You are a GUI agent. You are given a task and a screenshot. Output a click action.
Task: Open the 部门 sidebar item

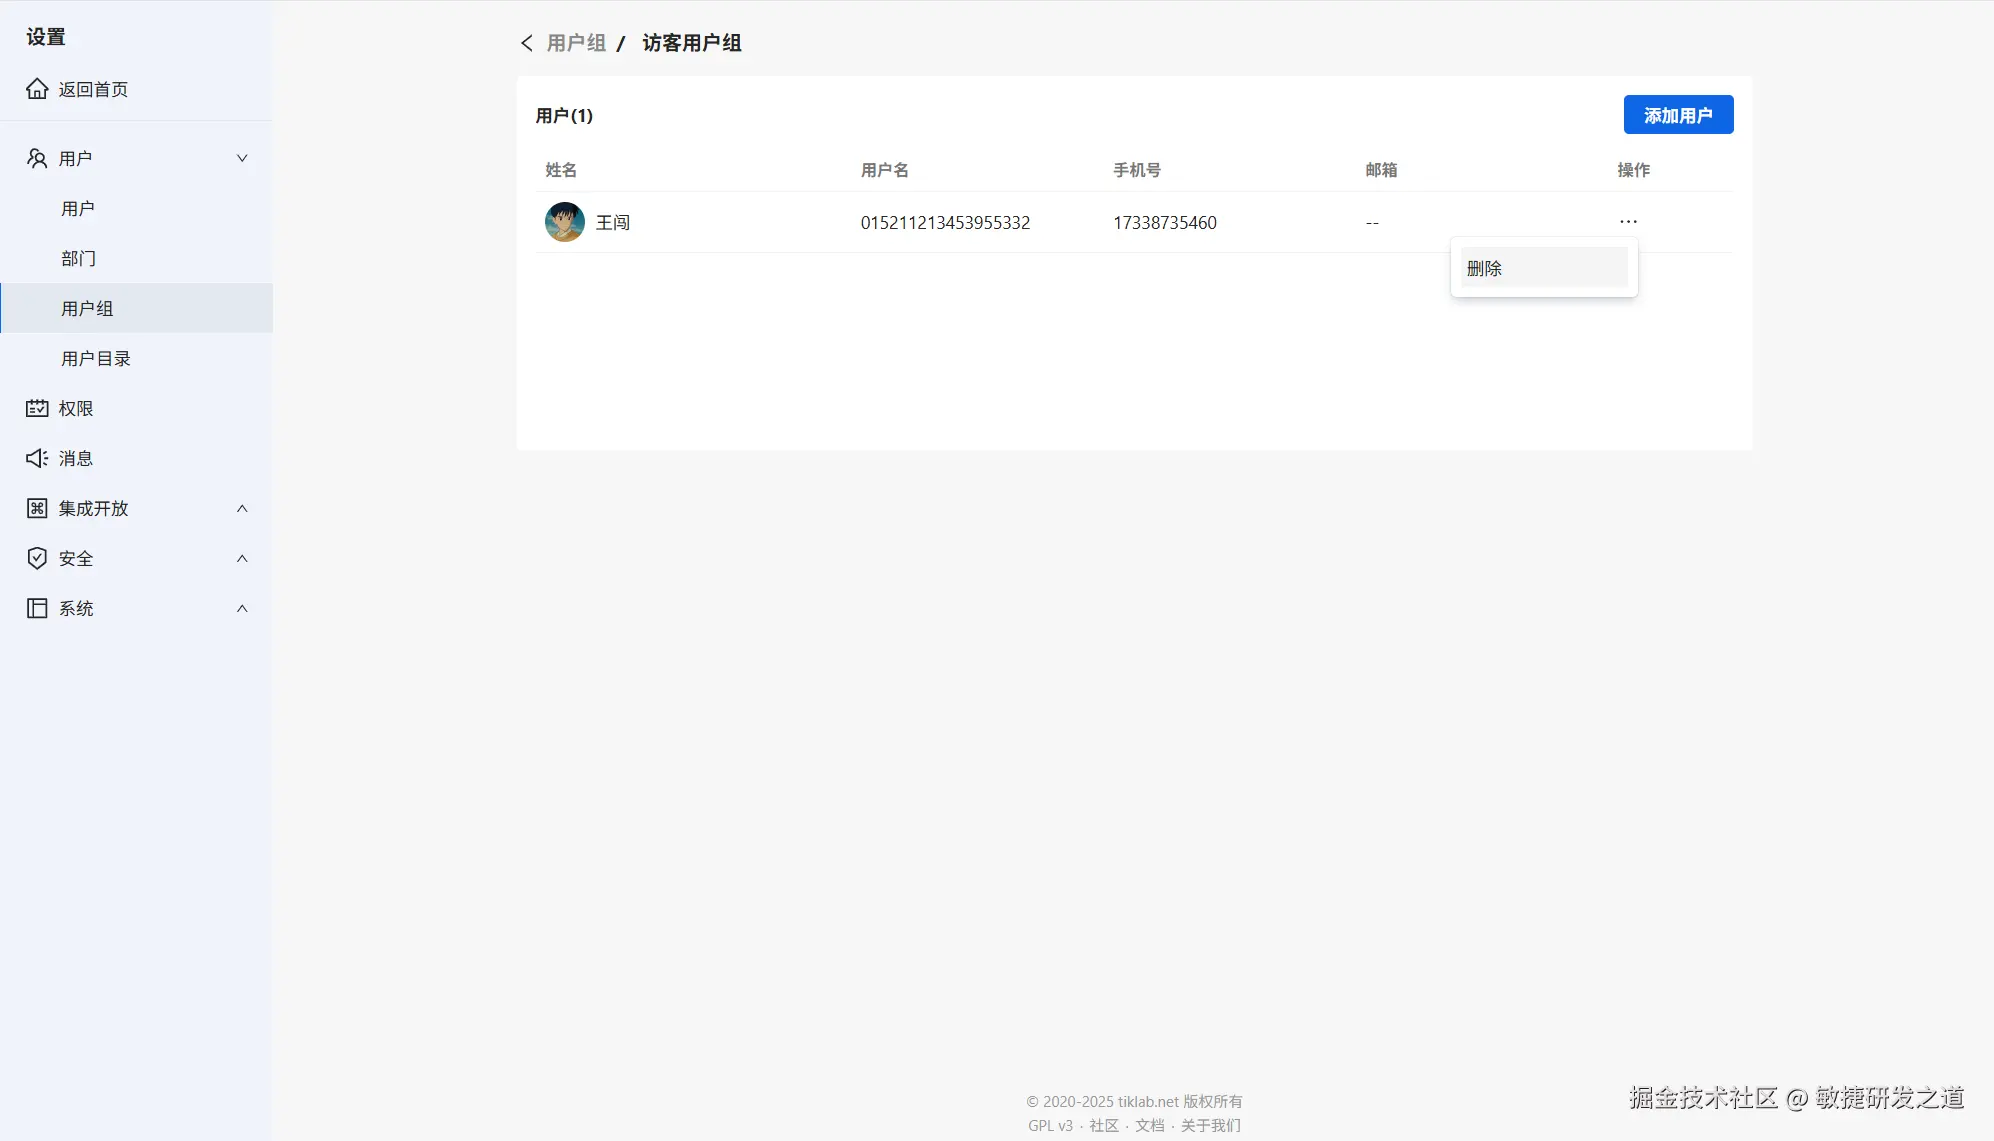[x=78, y=258]
